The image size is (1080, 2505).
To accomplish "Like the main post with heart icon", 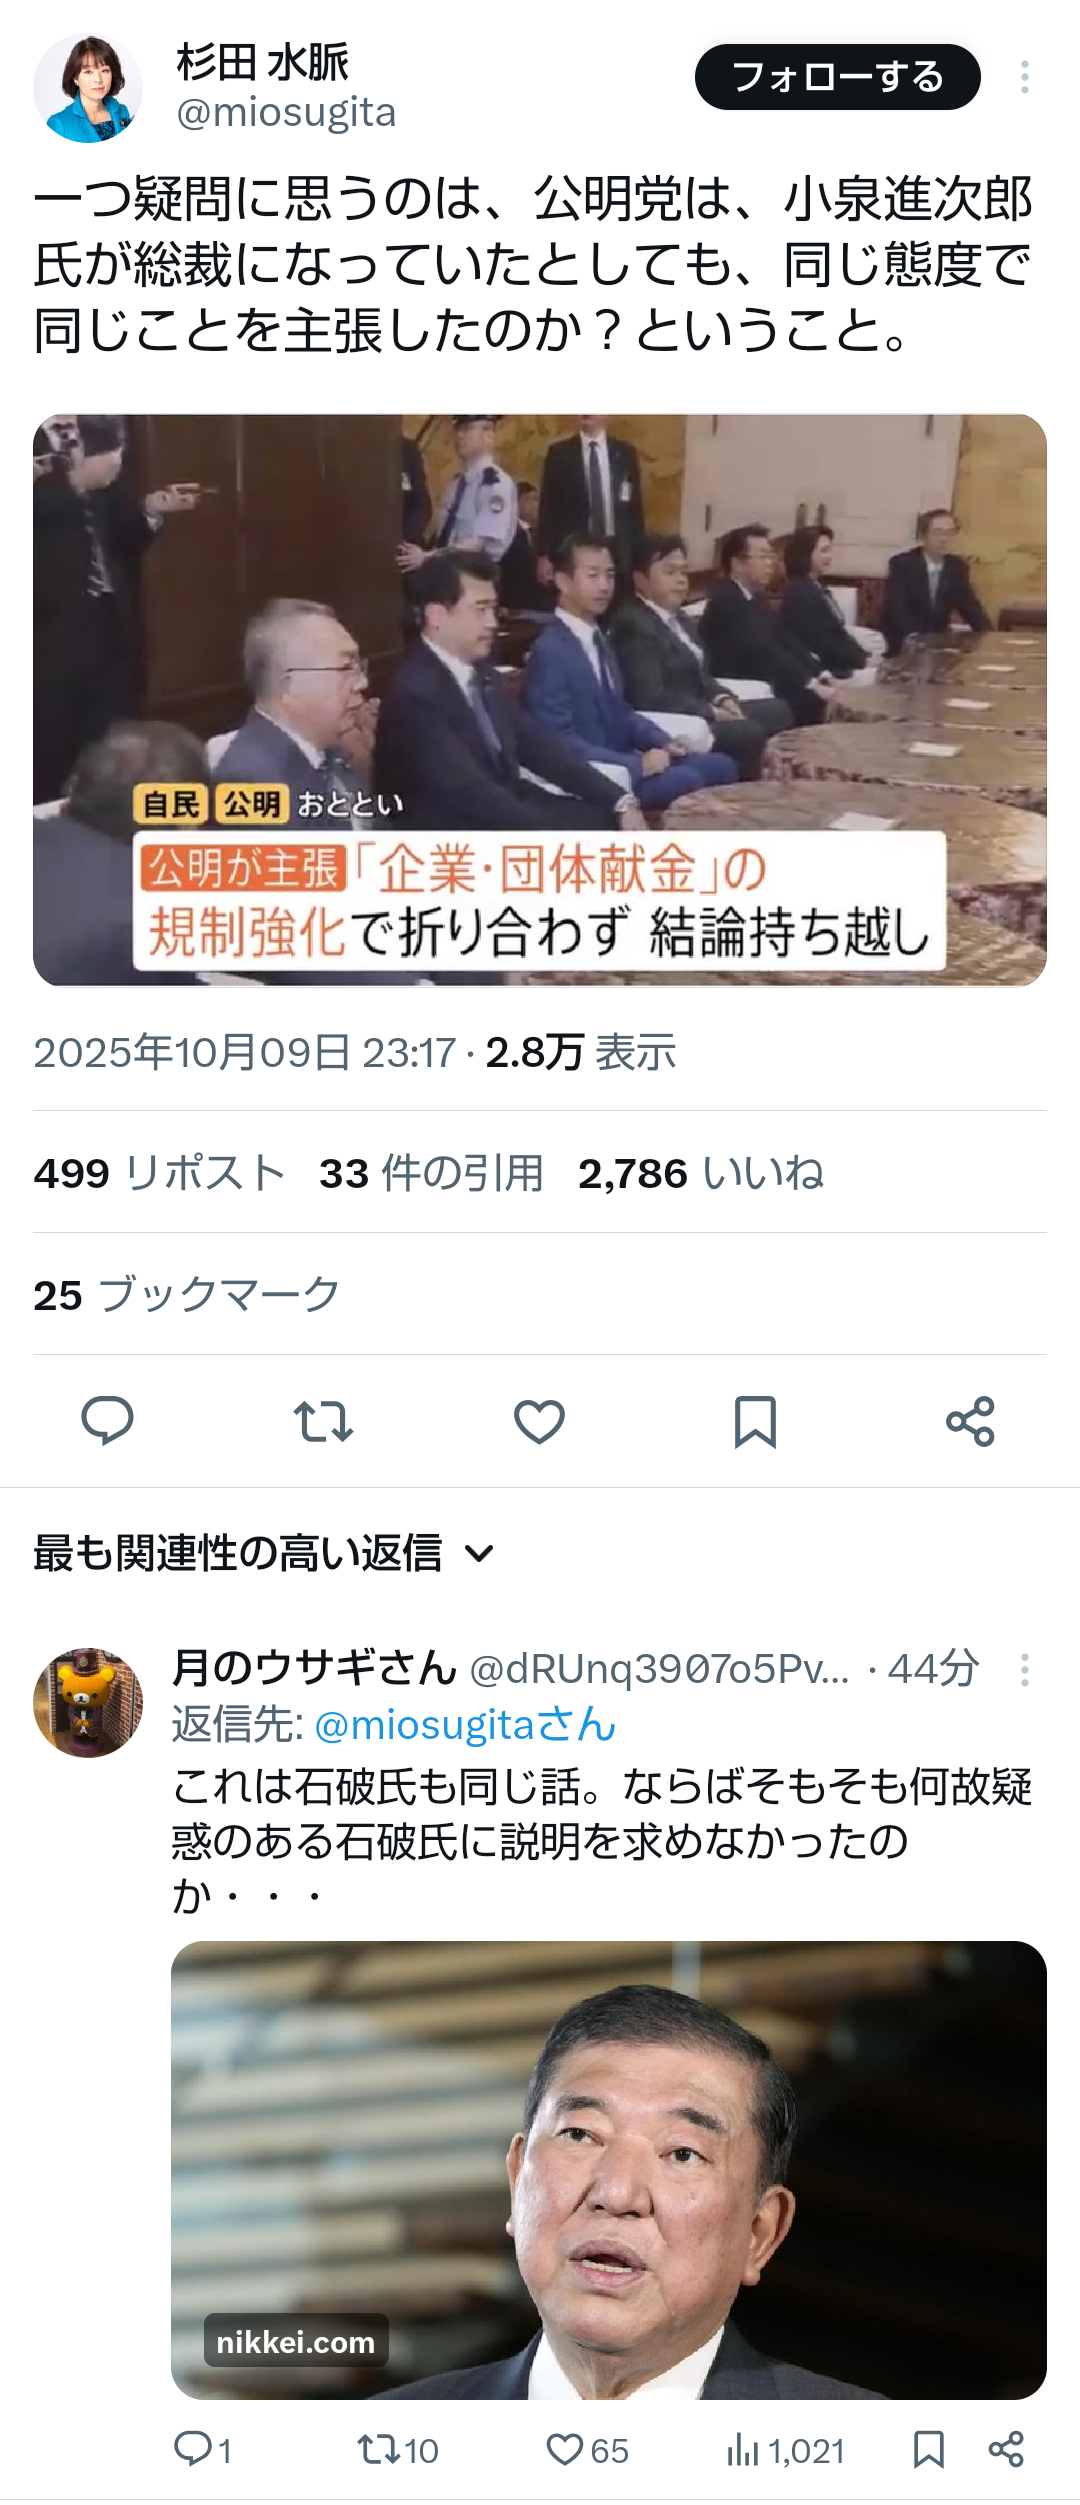I will pos(539,1421).
